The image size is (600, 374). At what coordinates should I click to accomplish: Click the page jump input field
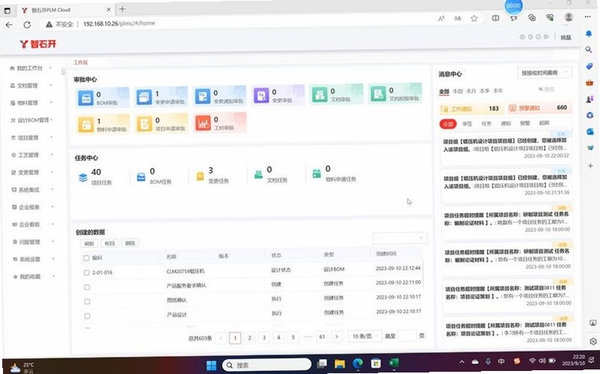pos(407,336)
